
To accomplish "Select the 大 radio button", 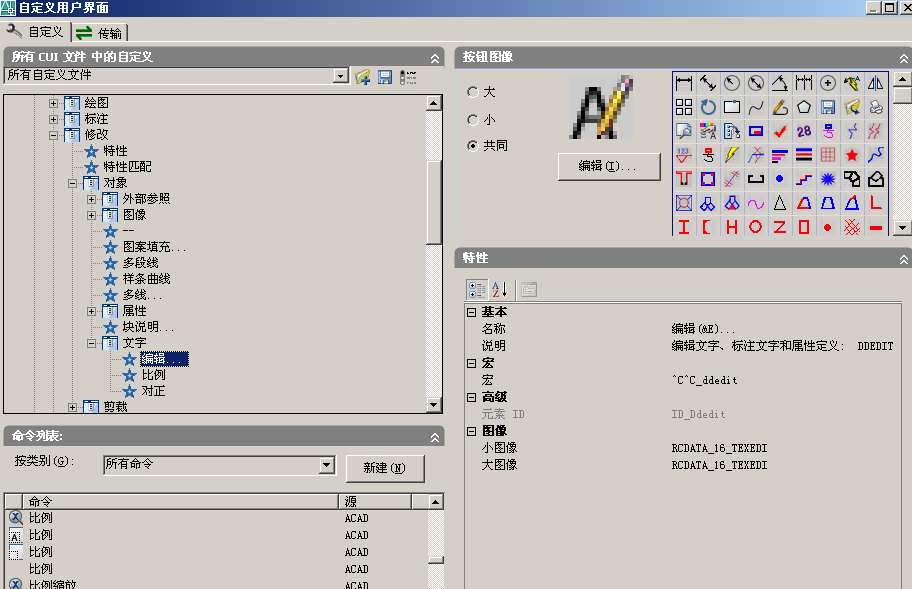I will click(473, 92).
